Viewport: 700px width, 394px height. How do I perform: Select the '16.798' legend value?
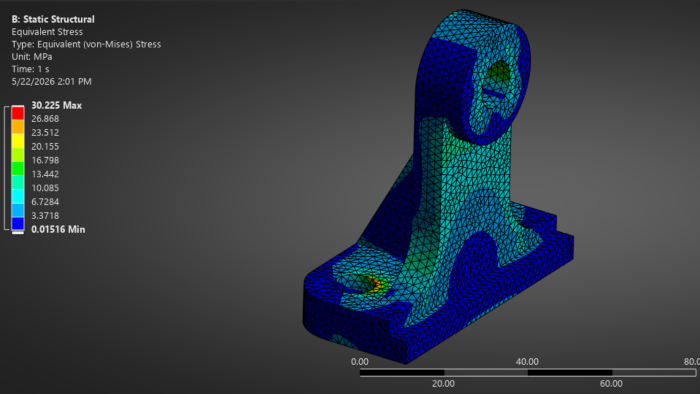[x=45, y=160]
